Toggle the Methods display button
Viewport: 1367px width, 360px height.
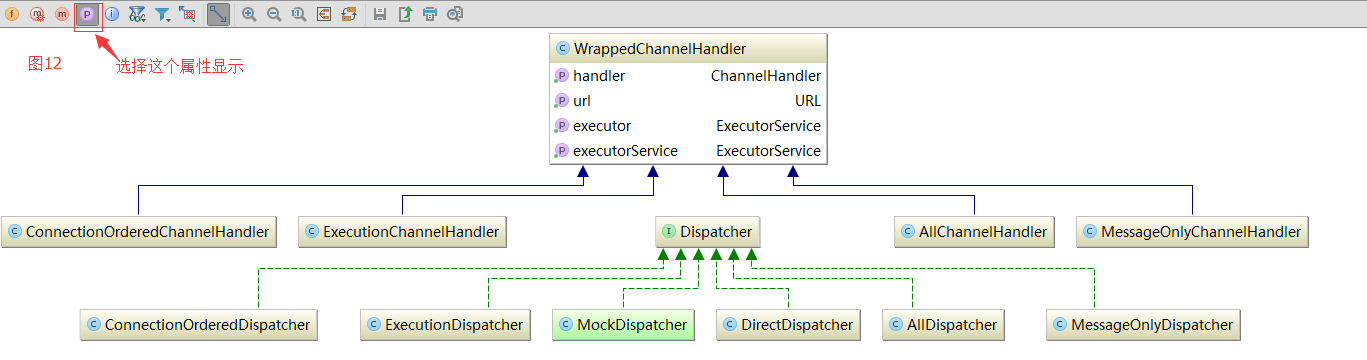tap(62, 14)
